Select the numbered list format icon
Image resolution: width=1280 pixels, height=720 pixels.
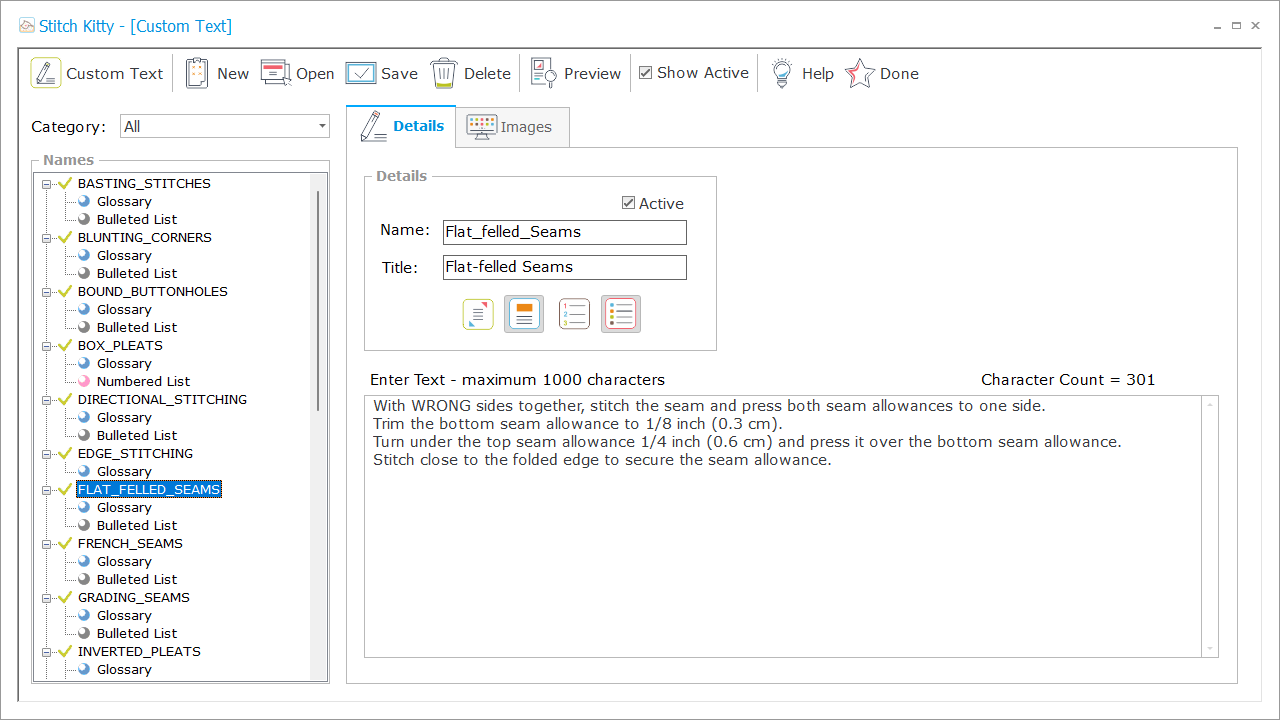click(x=574, y=314)
